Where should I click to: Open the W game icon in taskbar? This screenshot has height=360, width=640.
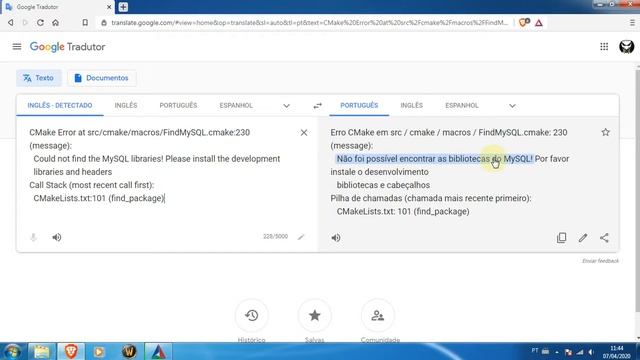(129, 351)
